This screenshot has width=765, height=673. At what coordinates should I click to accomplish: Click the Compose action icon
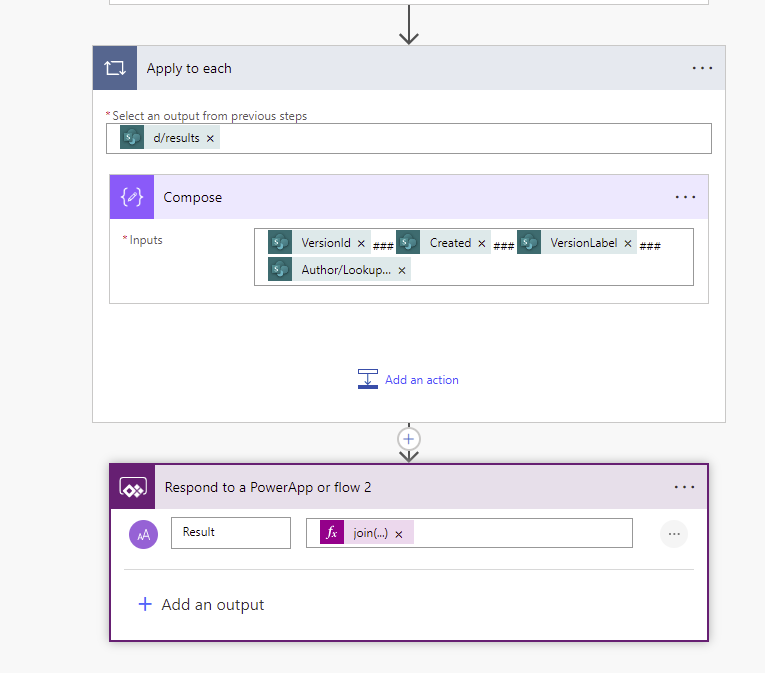point(132,197)
